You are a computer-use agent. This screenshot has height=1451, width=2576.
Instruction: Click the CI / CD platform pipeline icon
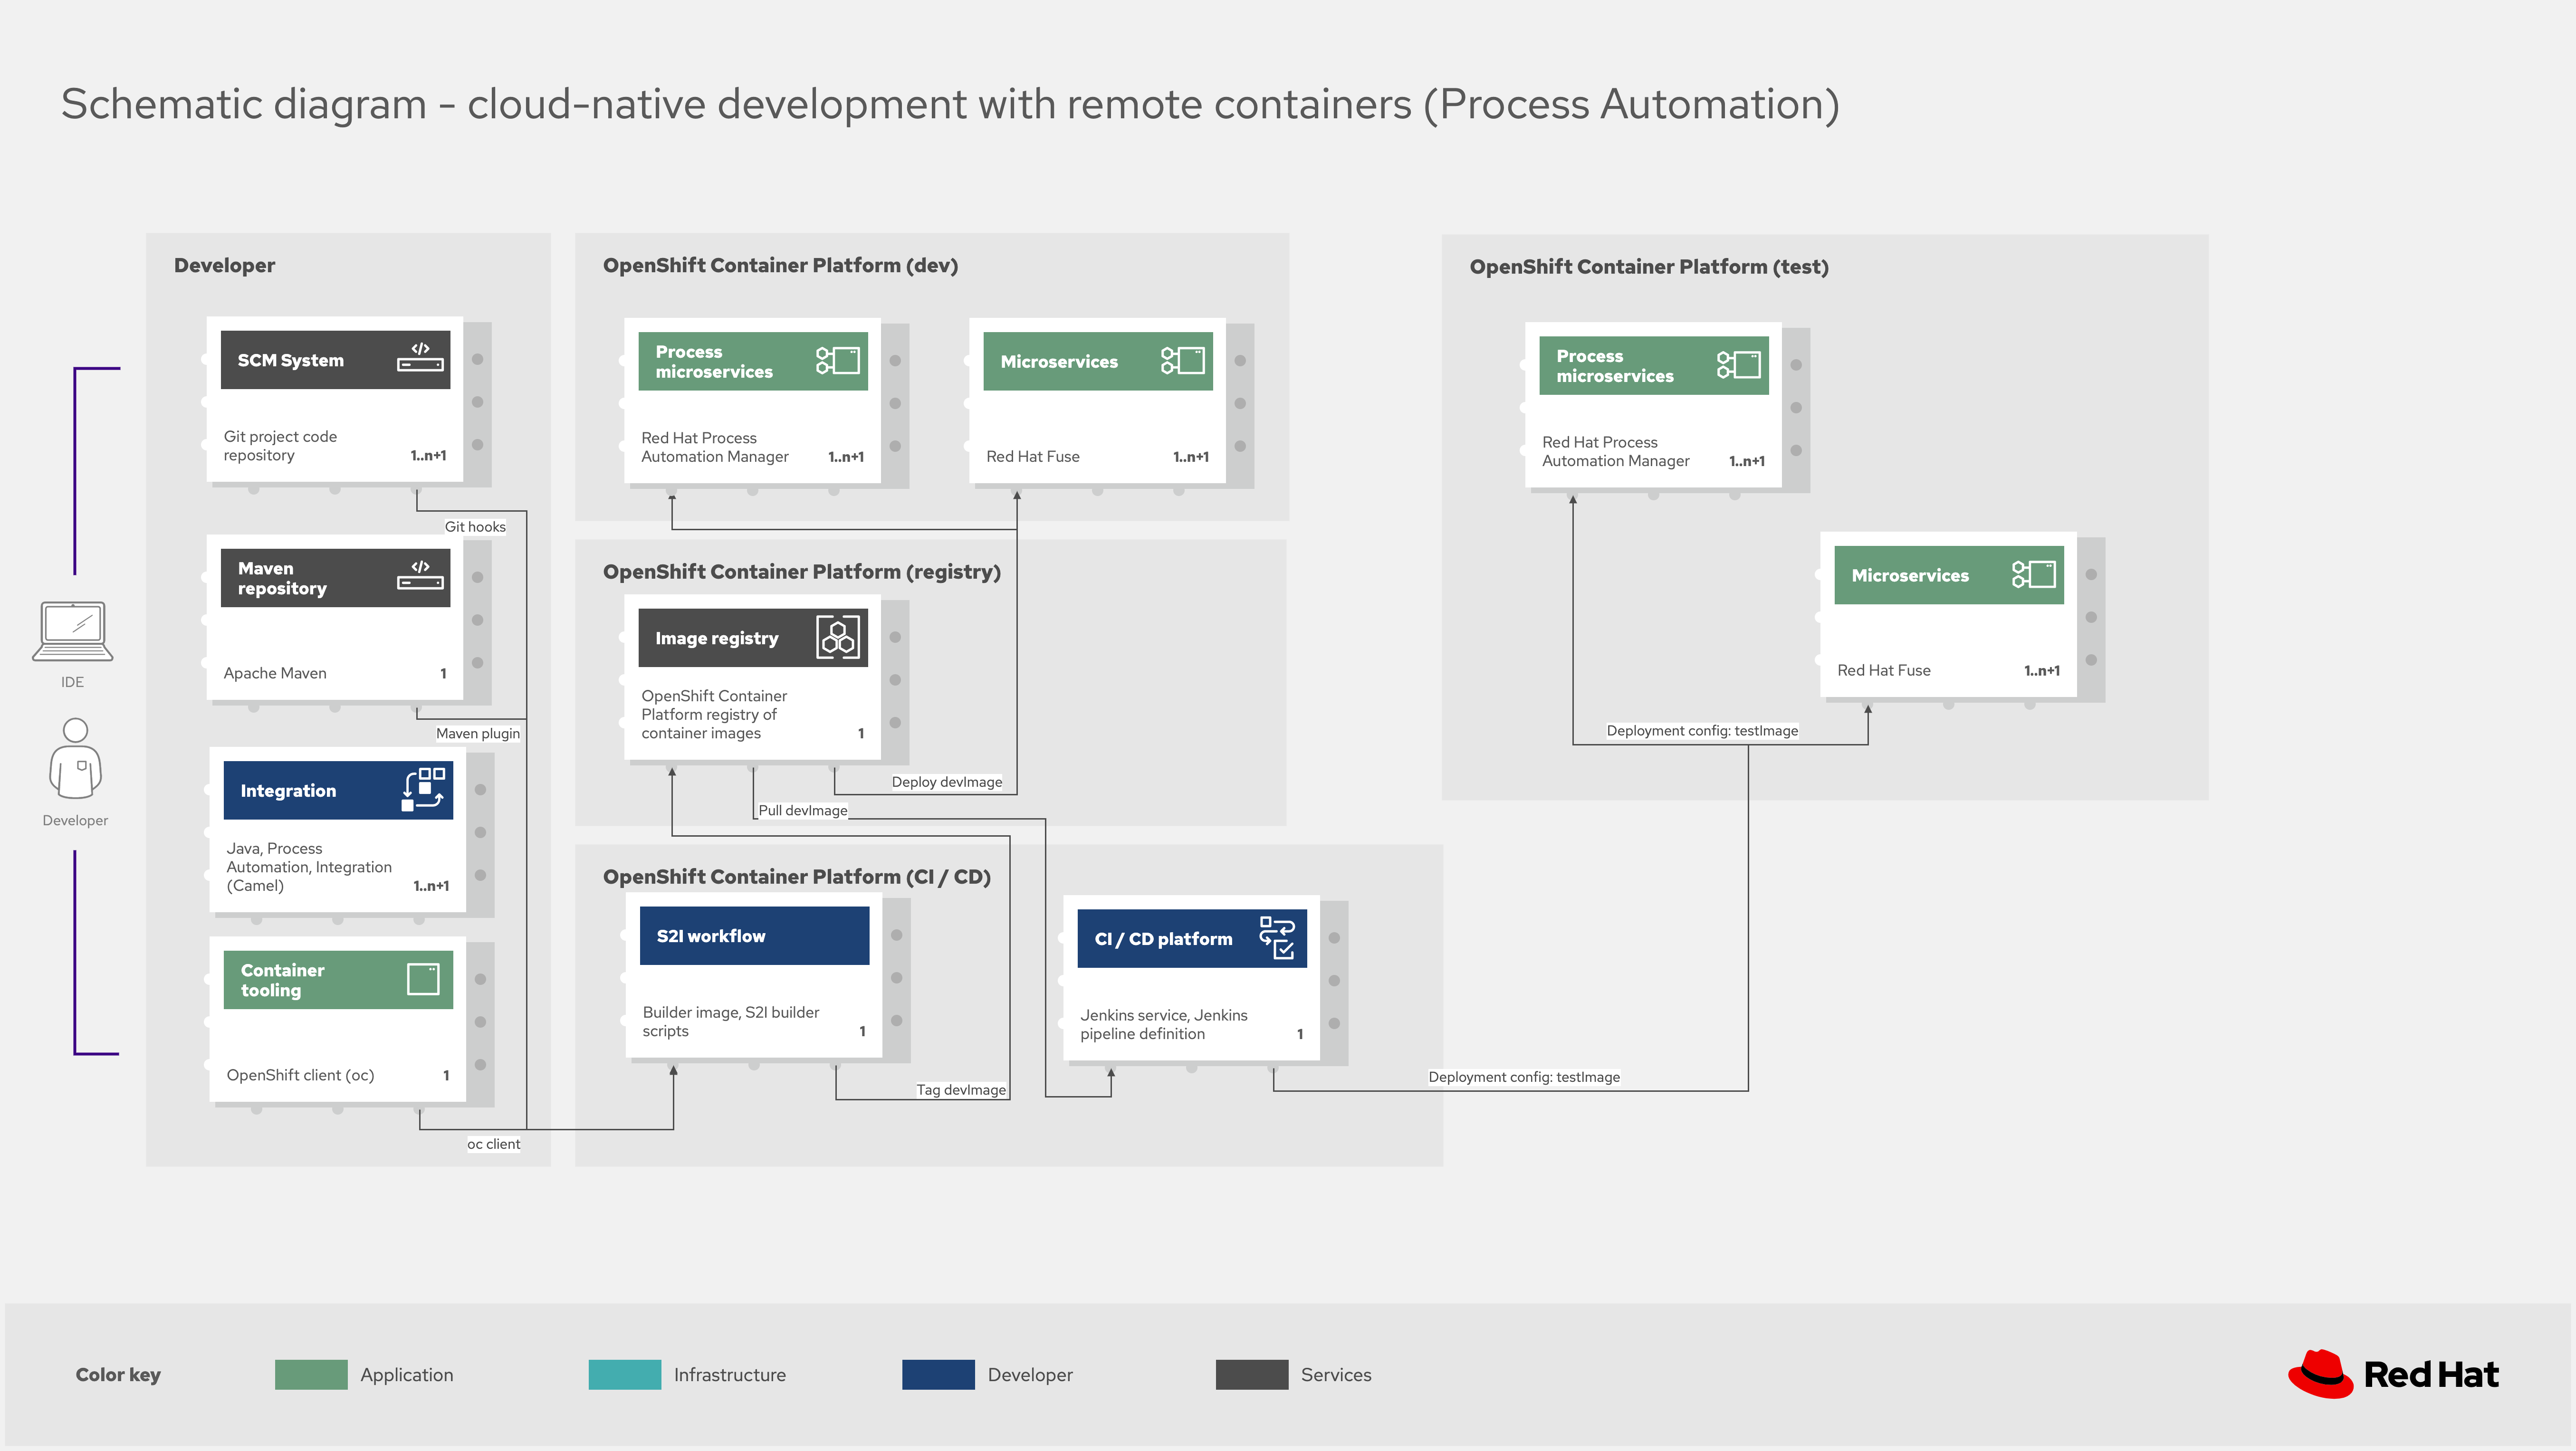1277,937
